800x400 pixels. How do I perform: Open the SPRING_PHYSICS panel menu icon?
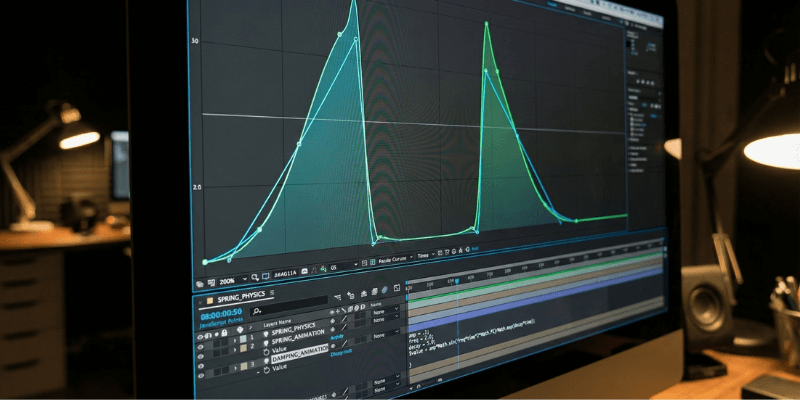[272, 293]
